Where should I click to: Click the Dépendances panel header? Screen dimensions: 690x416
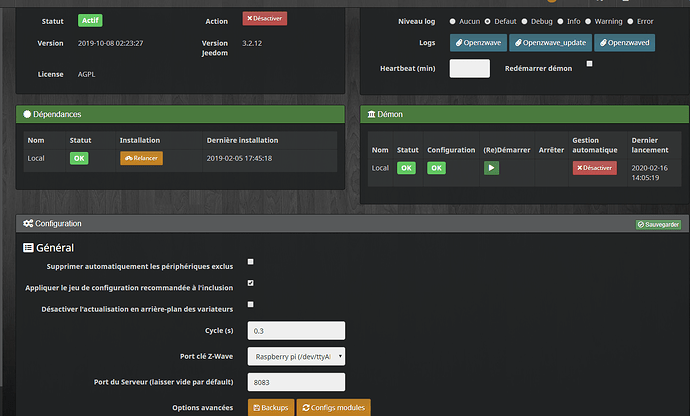(180, 114)
